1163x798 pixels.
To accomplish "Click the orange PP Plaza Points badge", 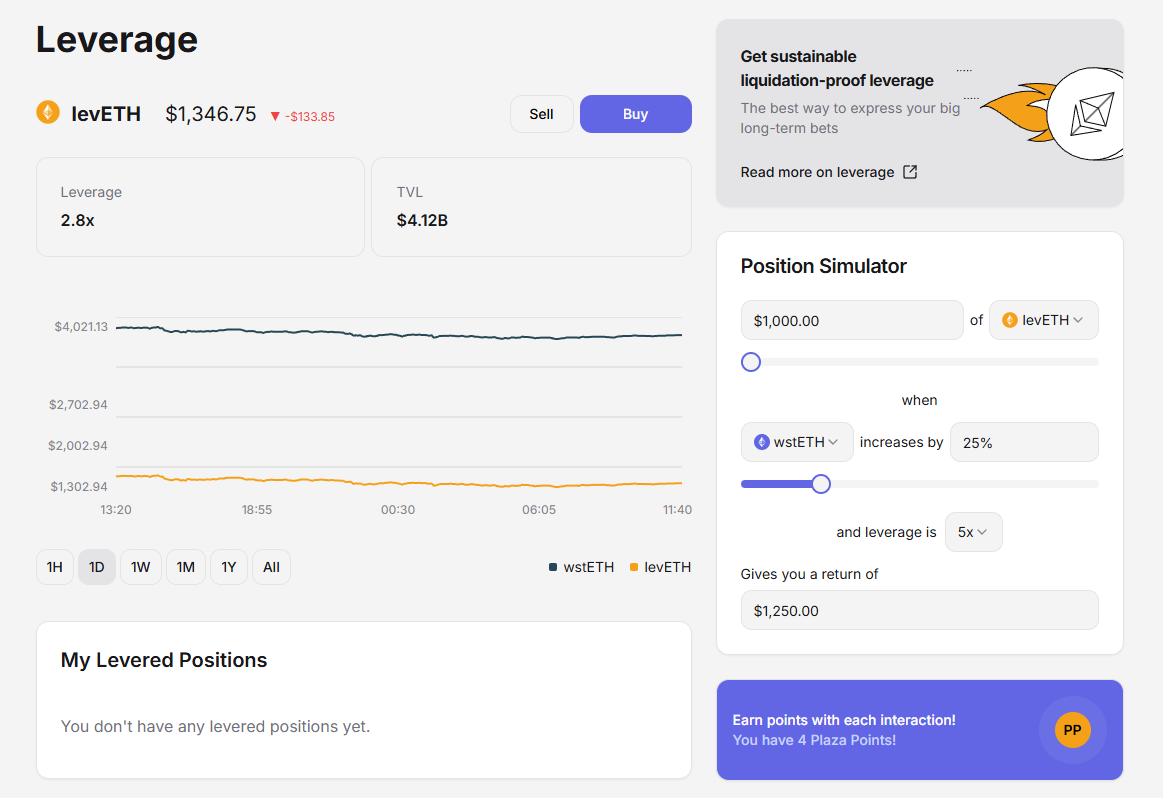I will click(x=1072, y=730).
